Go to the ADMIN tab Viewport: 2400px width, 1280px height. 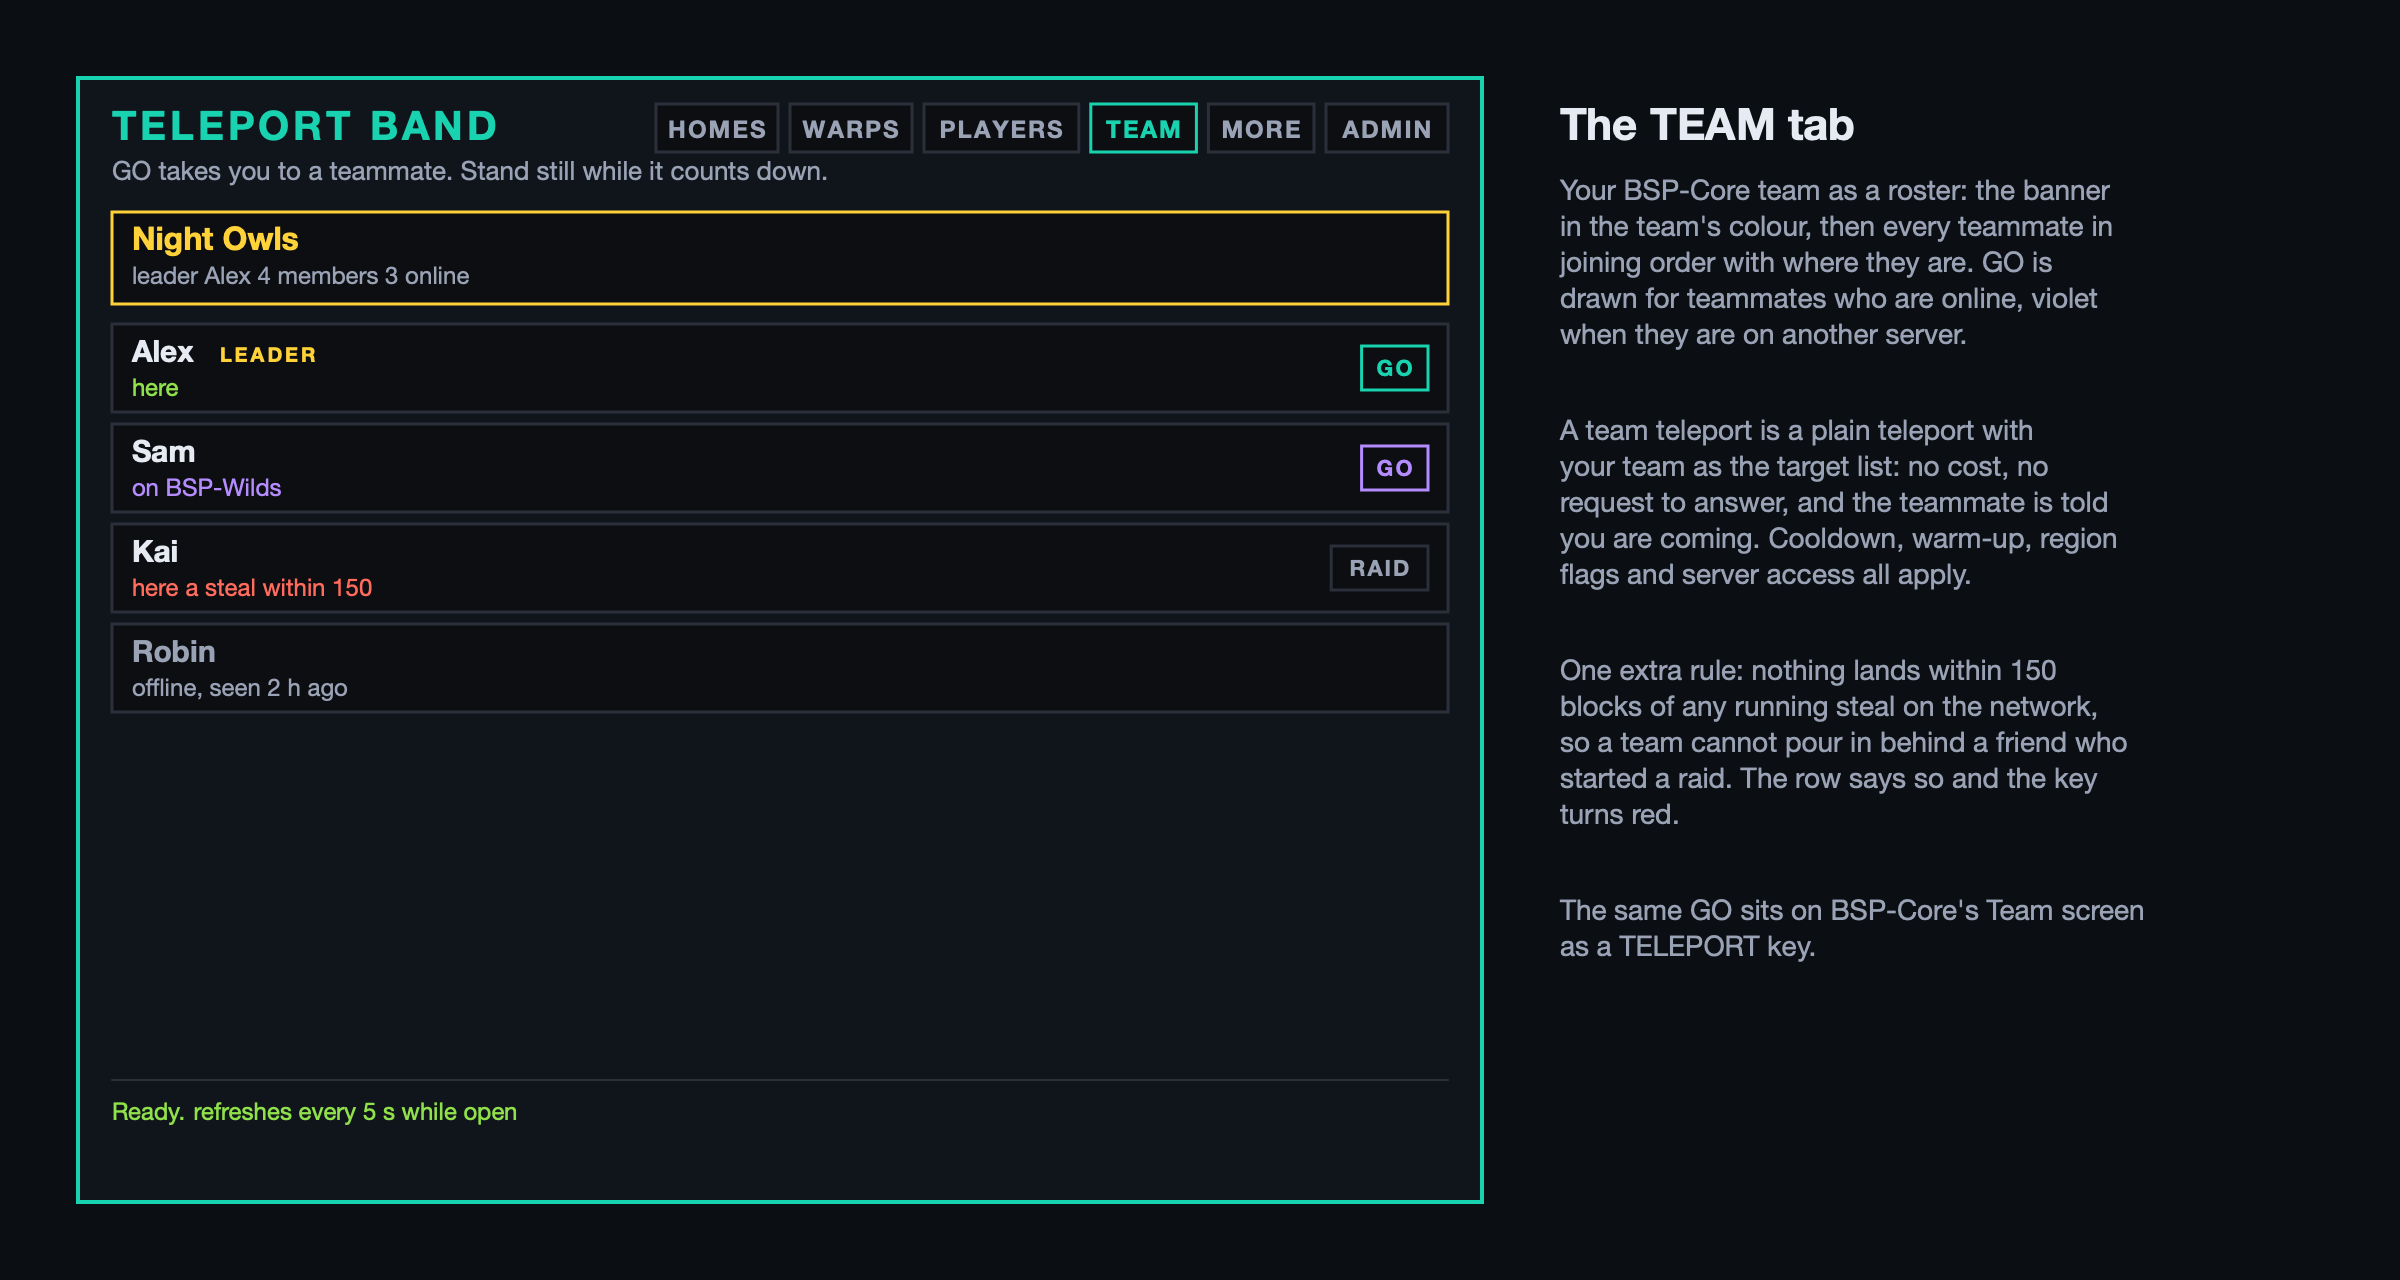click(1387, 128)
